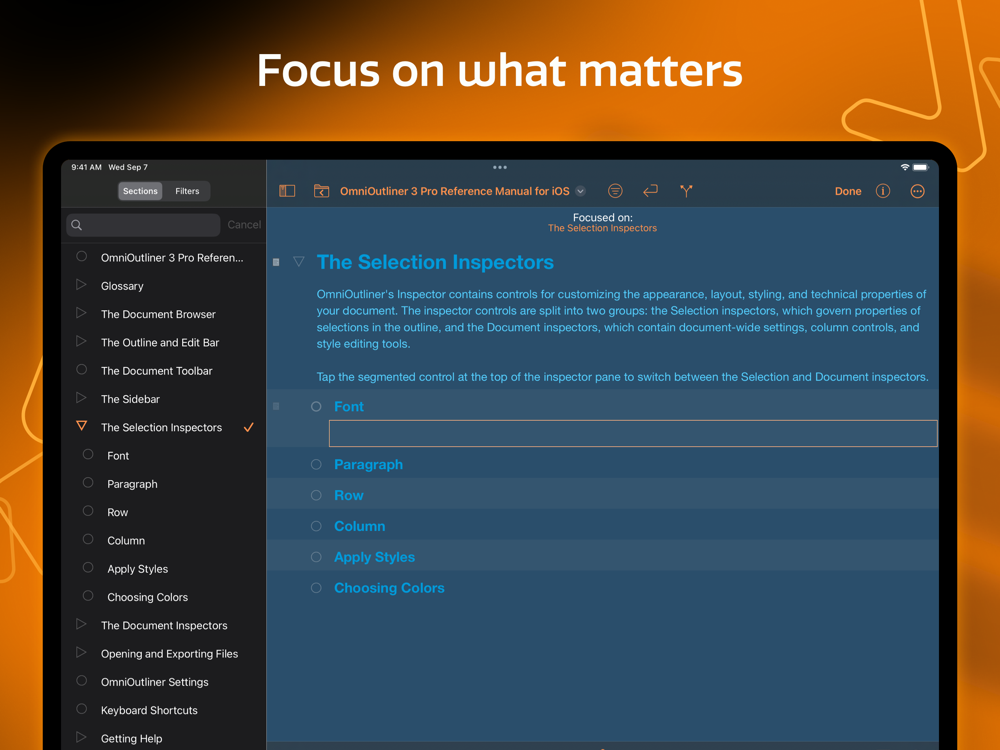Select Glossary in the sidebar list
This screenshot has height=750, width=1000.
point(122,286)
